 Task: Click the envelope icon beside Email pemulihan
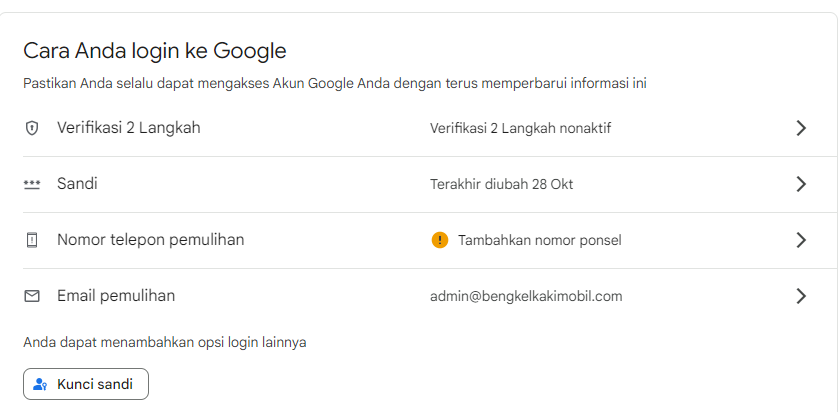tap(32, 296)
